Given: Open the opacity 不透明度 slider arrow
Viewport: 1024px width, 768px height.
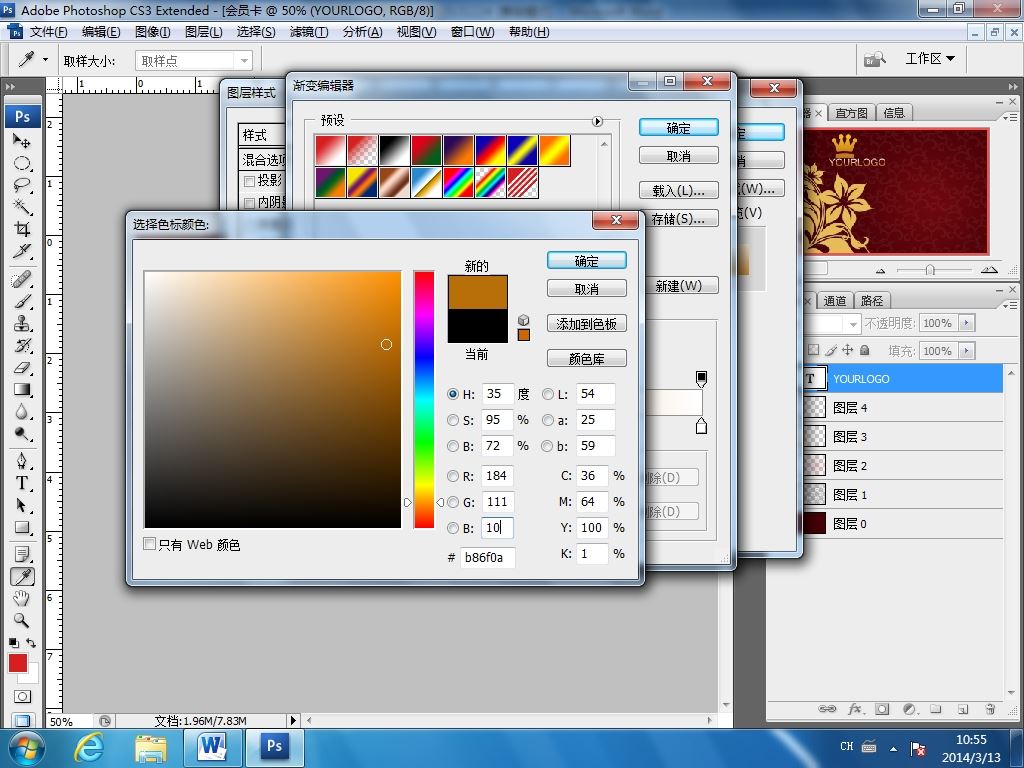Looking at the screenshot, I should (x=967, y=323).
